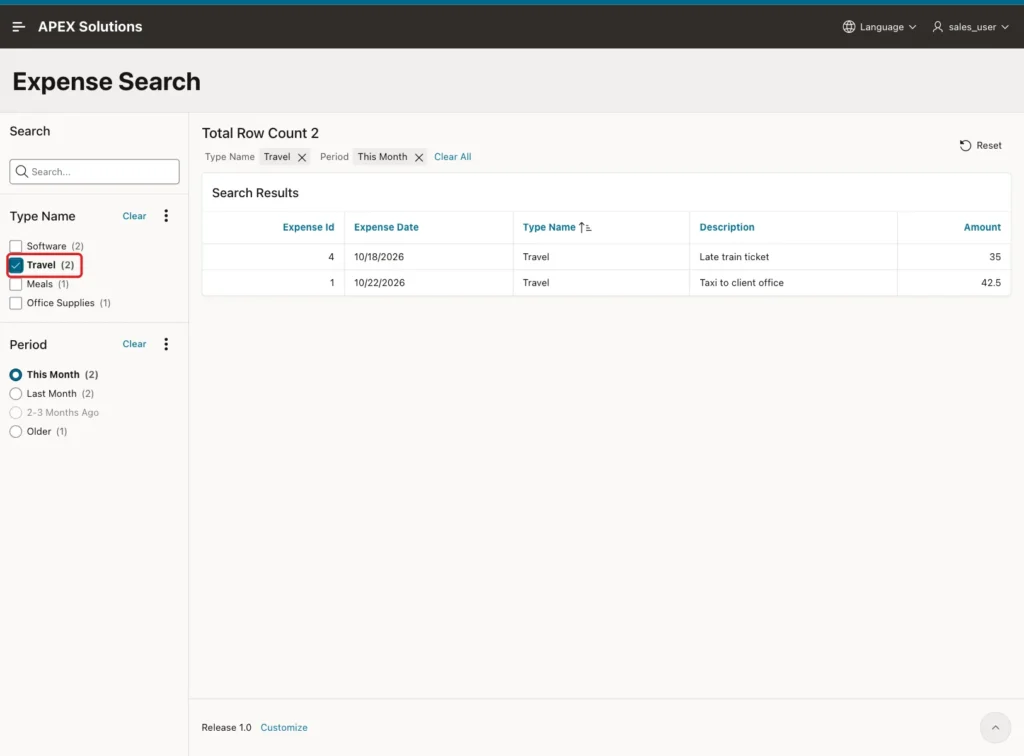Check the Software checkbox
The image size is (1024, 756).
pos(16,246)
